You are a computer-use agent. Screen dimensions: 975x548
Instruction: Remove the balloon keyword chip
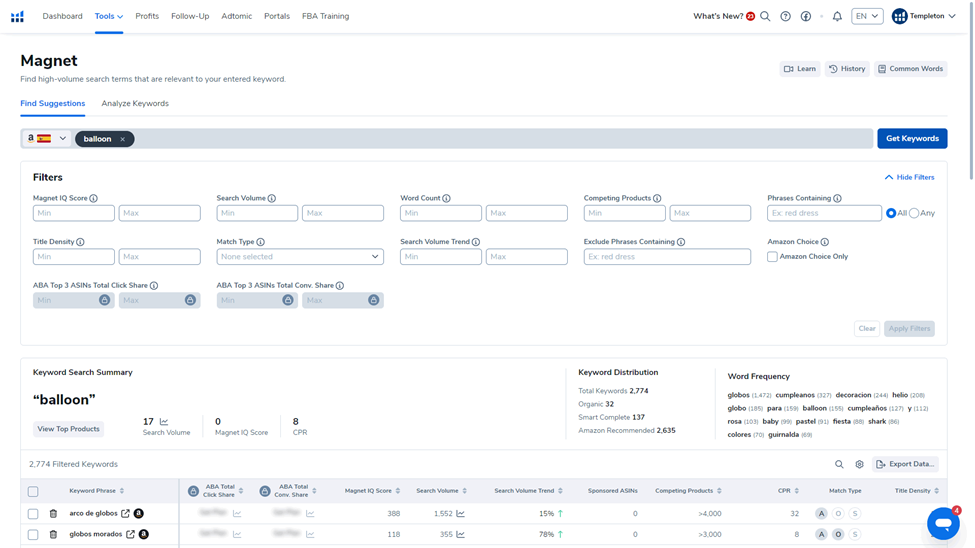tap(122, 139)
